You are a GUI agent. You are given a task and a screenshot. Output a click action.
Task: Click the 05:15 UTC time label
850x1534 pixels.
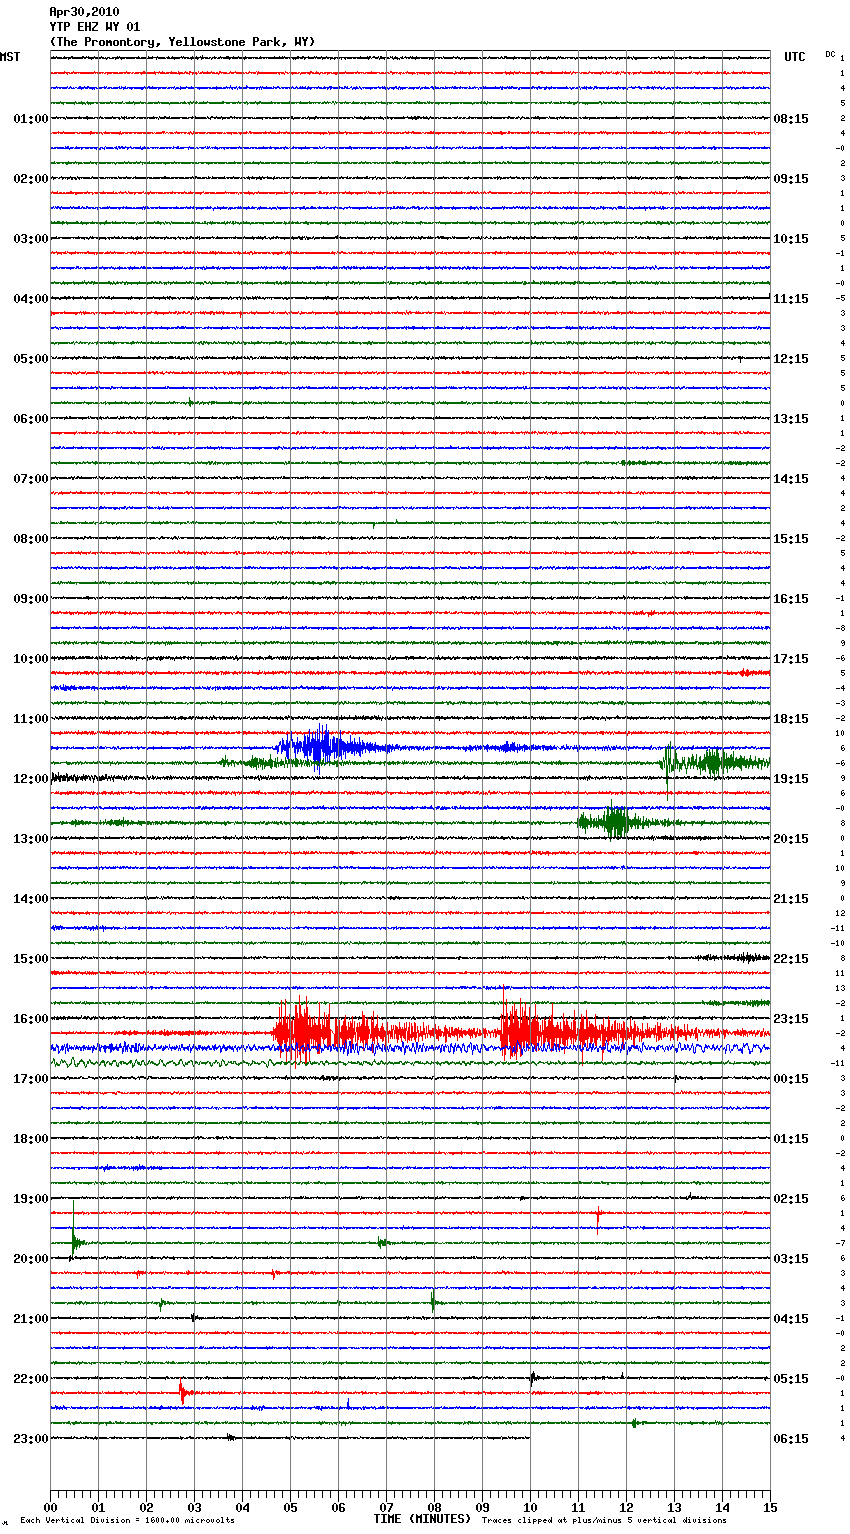(791, 1379)
